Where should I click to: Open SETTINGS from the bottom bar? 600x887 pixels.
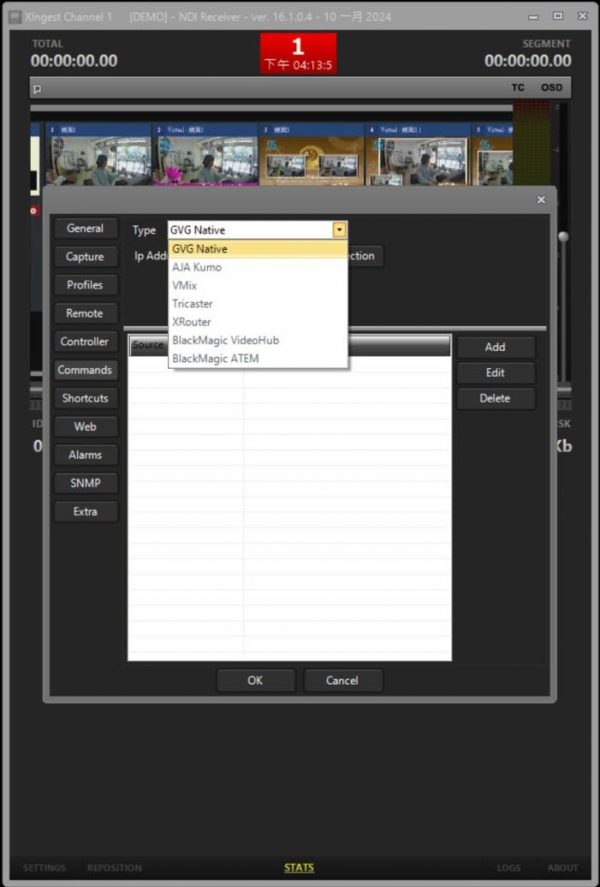coord(44,868)
